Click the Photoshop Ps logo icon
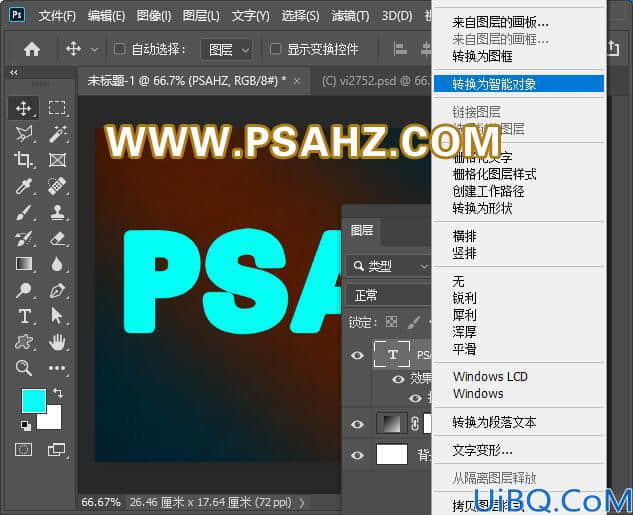Image resolution: width=633 pixels, height=515 pixels. click(x=17, y=15)
